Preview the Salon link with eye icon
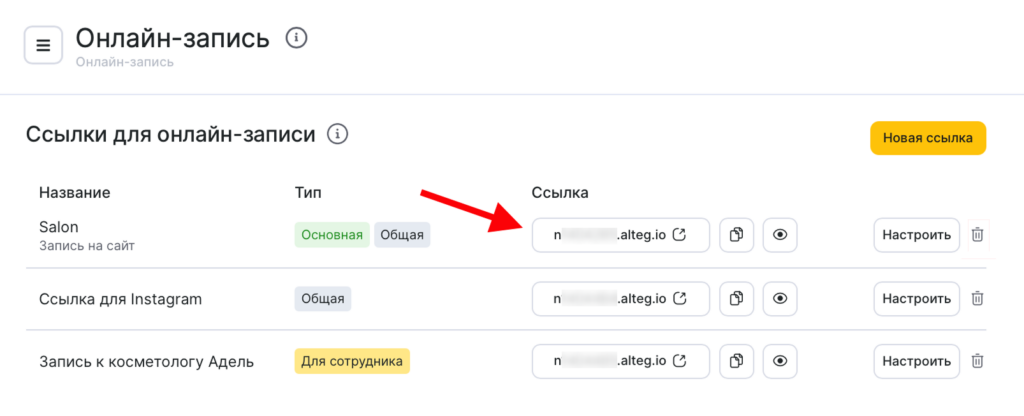1024x416 pixels. 780,235
